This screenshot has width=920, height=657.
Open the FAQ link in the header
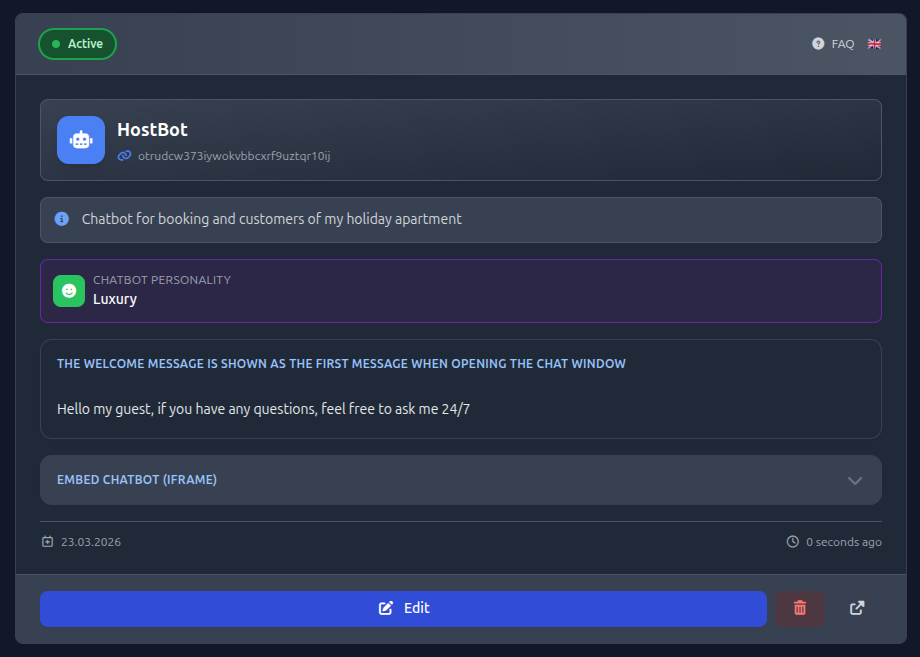[842, 44]
